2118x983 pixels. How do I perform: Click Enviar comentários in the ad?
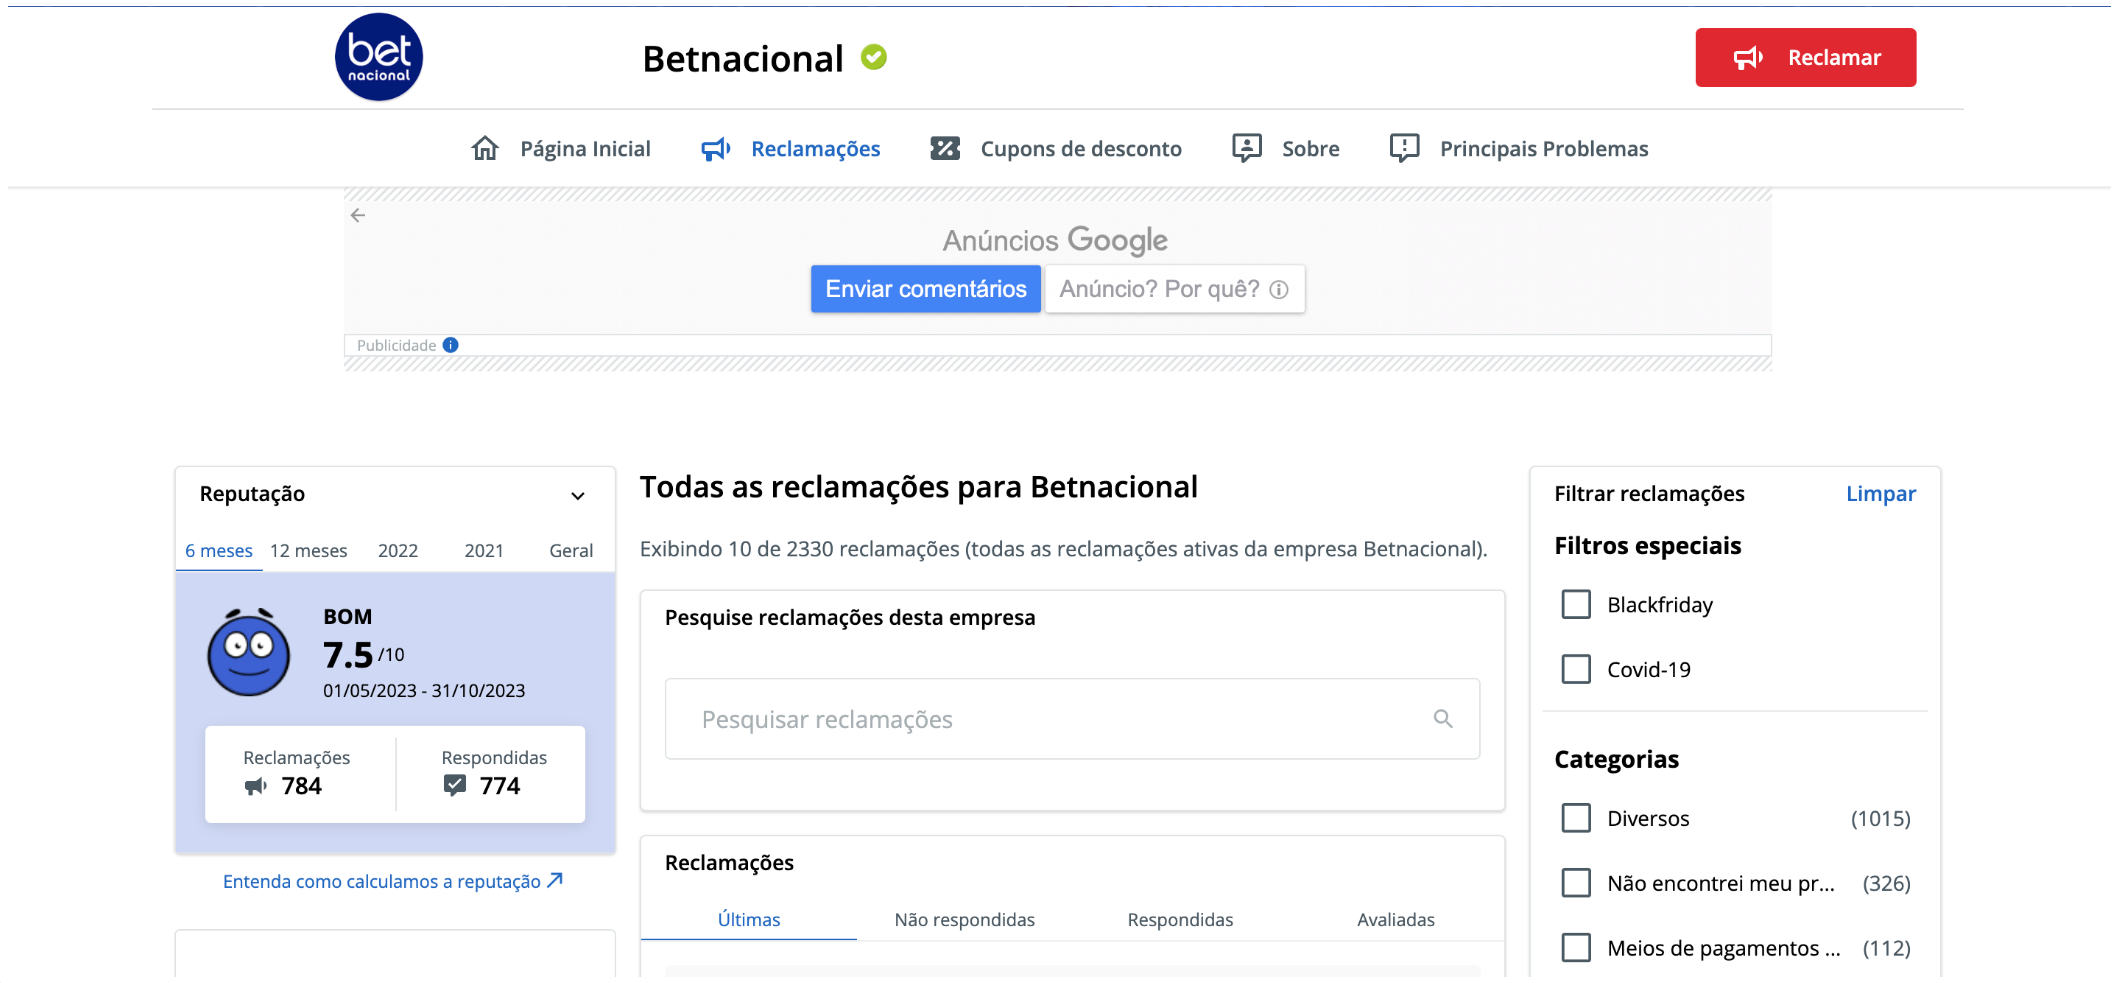tap(926, 289)
